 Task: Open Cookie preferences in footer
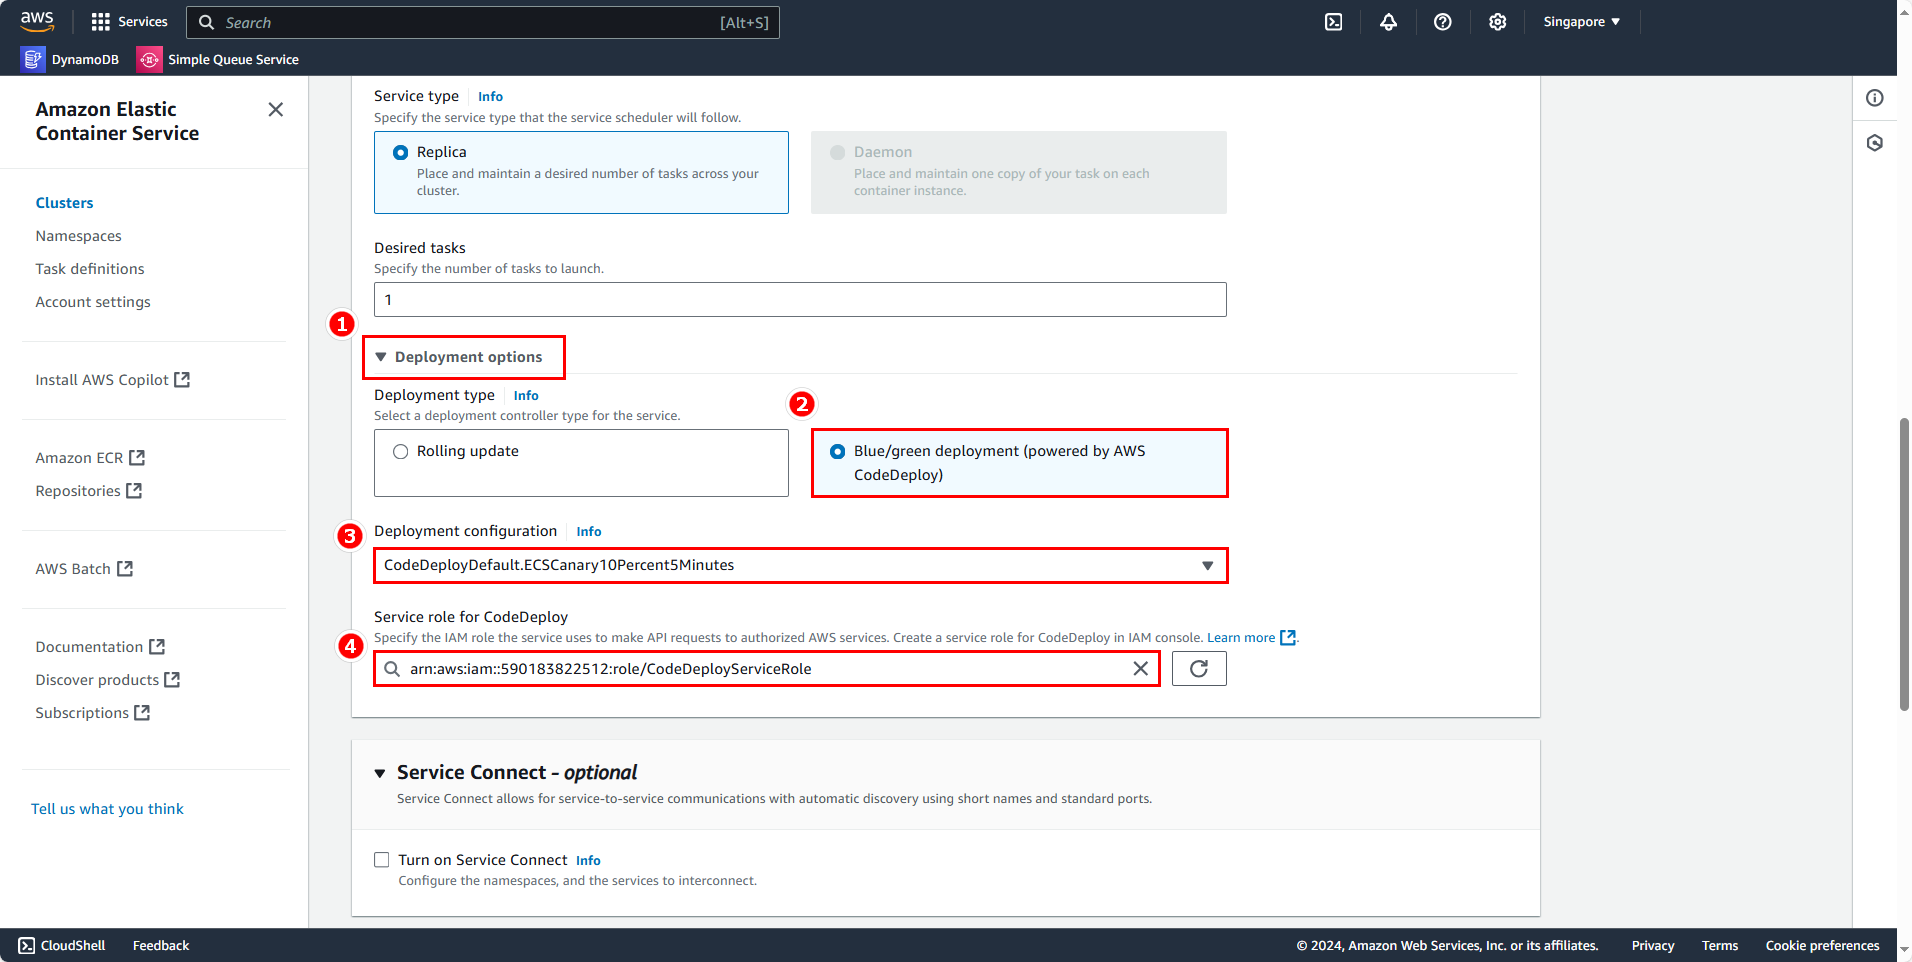click(1822, 946)
